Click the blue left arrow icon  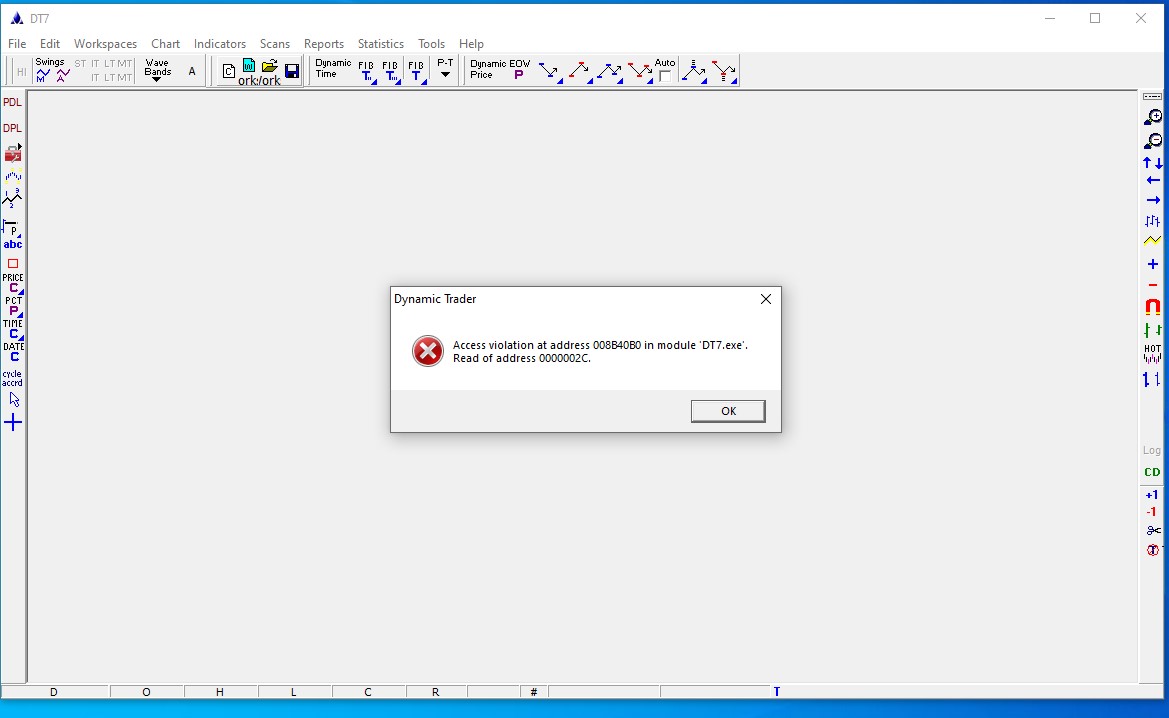tap(1153, 180)
